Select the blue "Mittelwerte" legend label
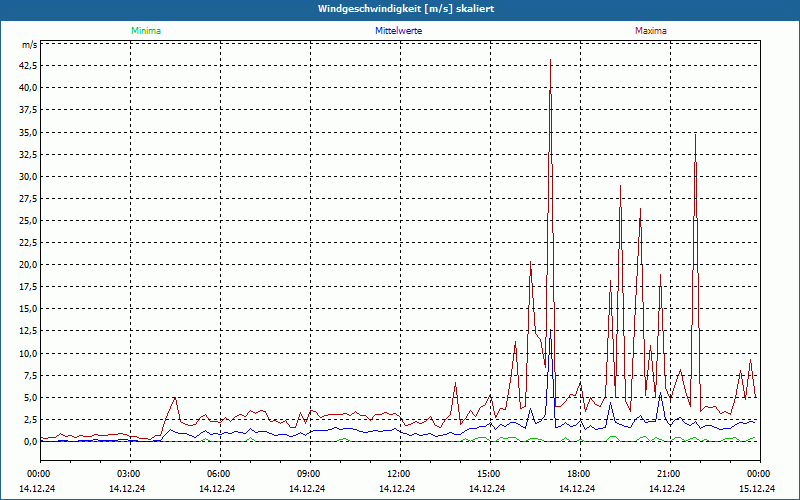The image size is (800, 500). tap(398, 31)
